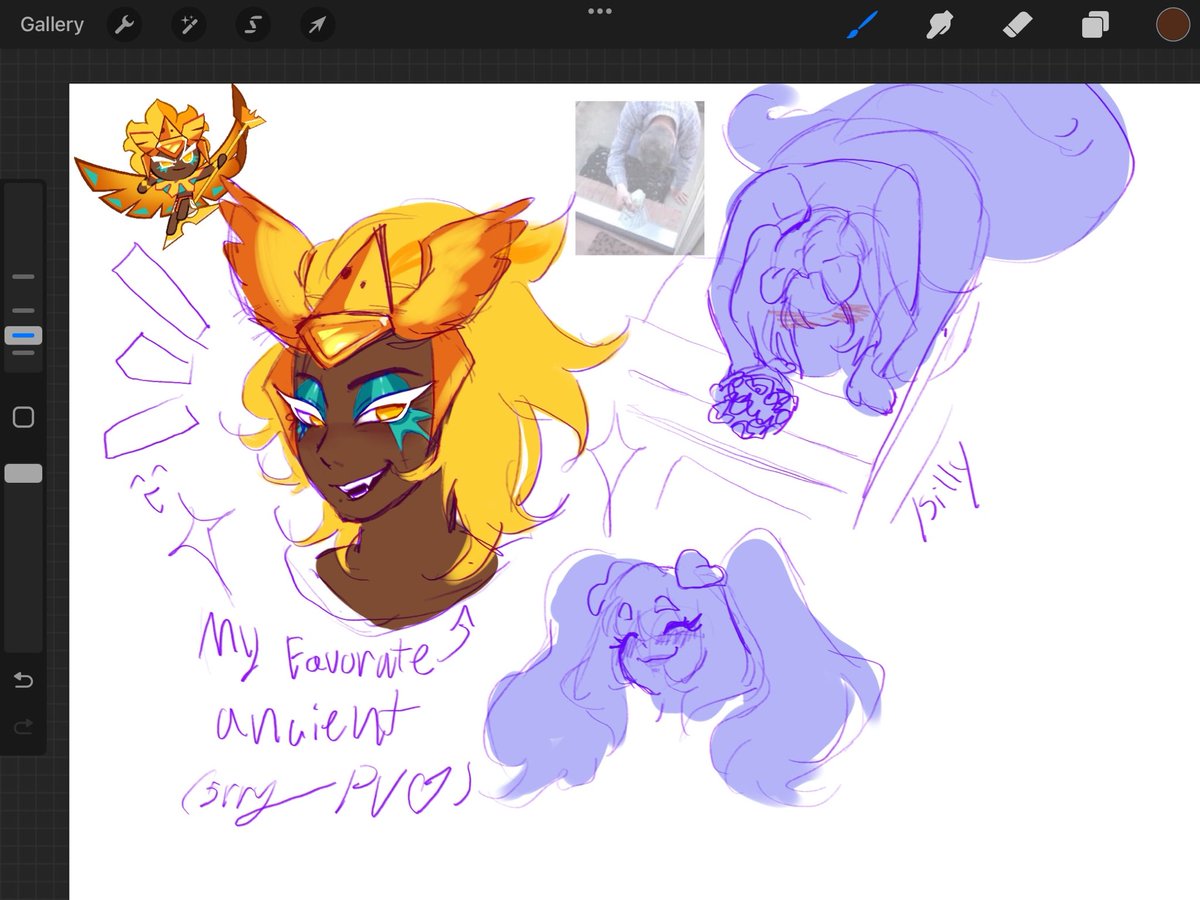Image resolution: width=1200 pixels, height=900 pixels.
Task: Tap the purple pigtail character's heart bow
Action: tap(699, 571)
